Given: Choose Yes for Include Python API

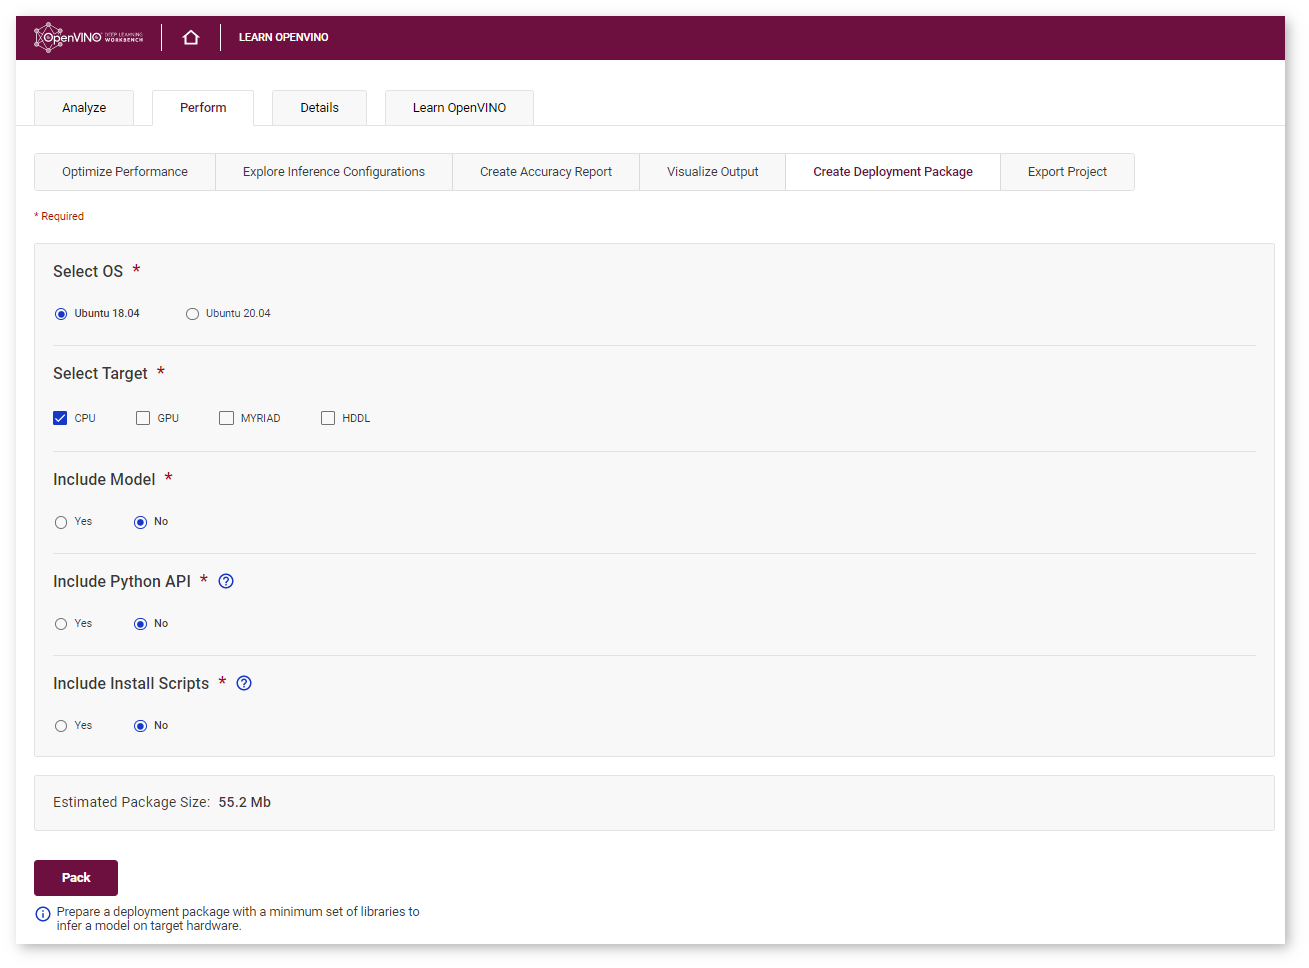Looking at the screenshot, I should (x=61, y=624).
